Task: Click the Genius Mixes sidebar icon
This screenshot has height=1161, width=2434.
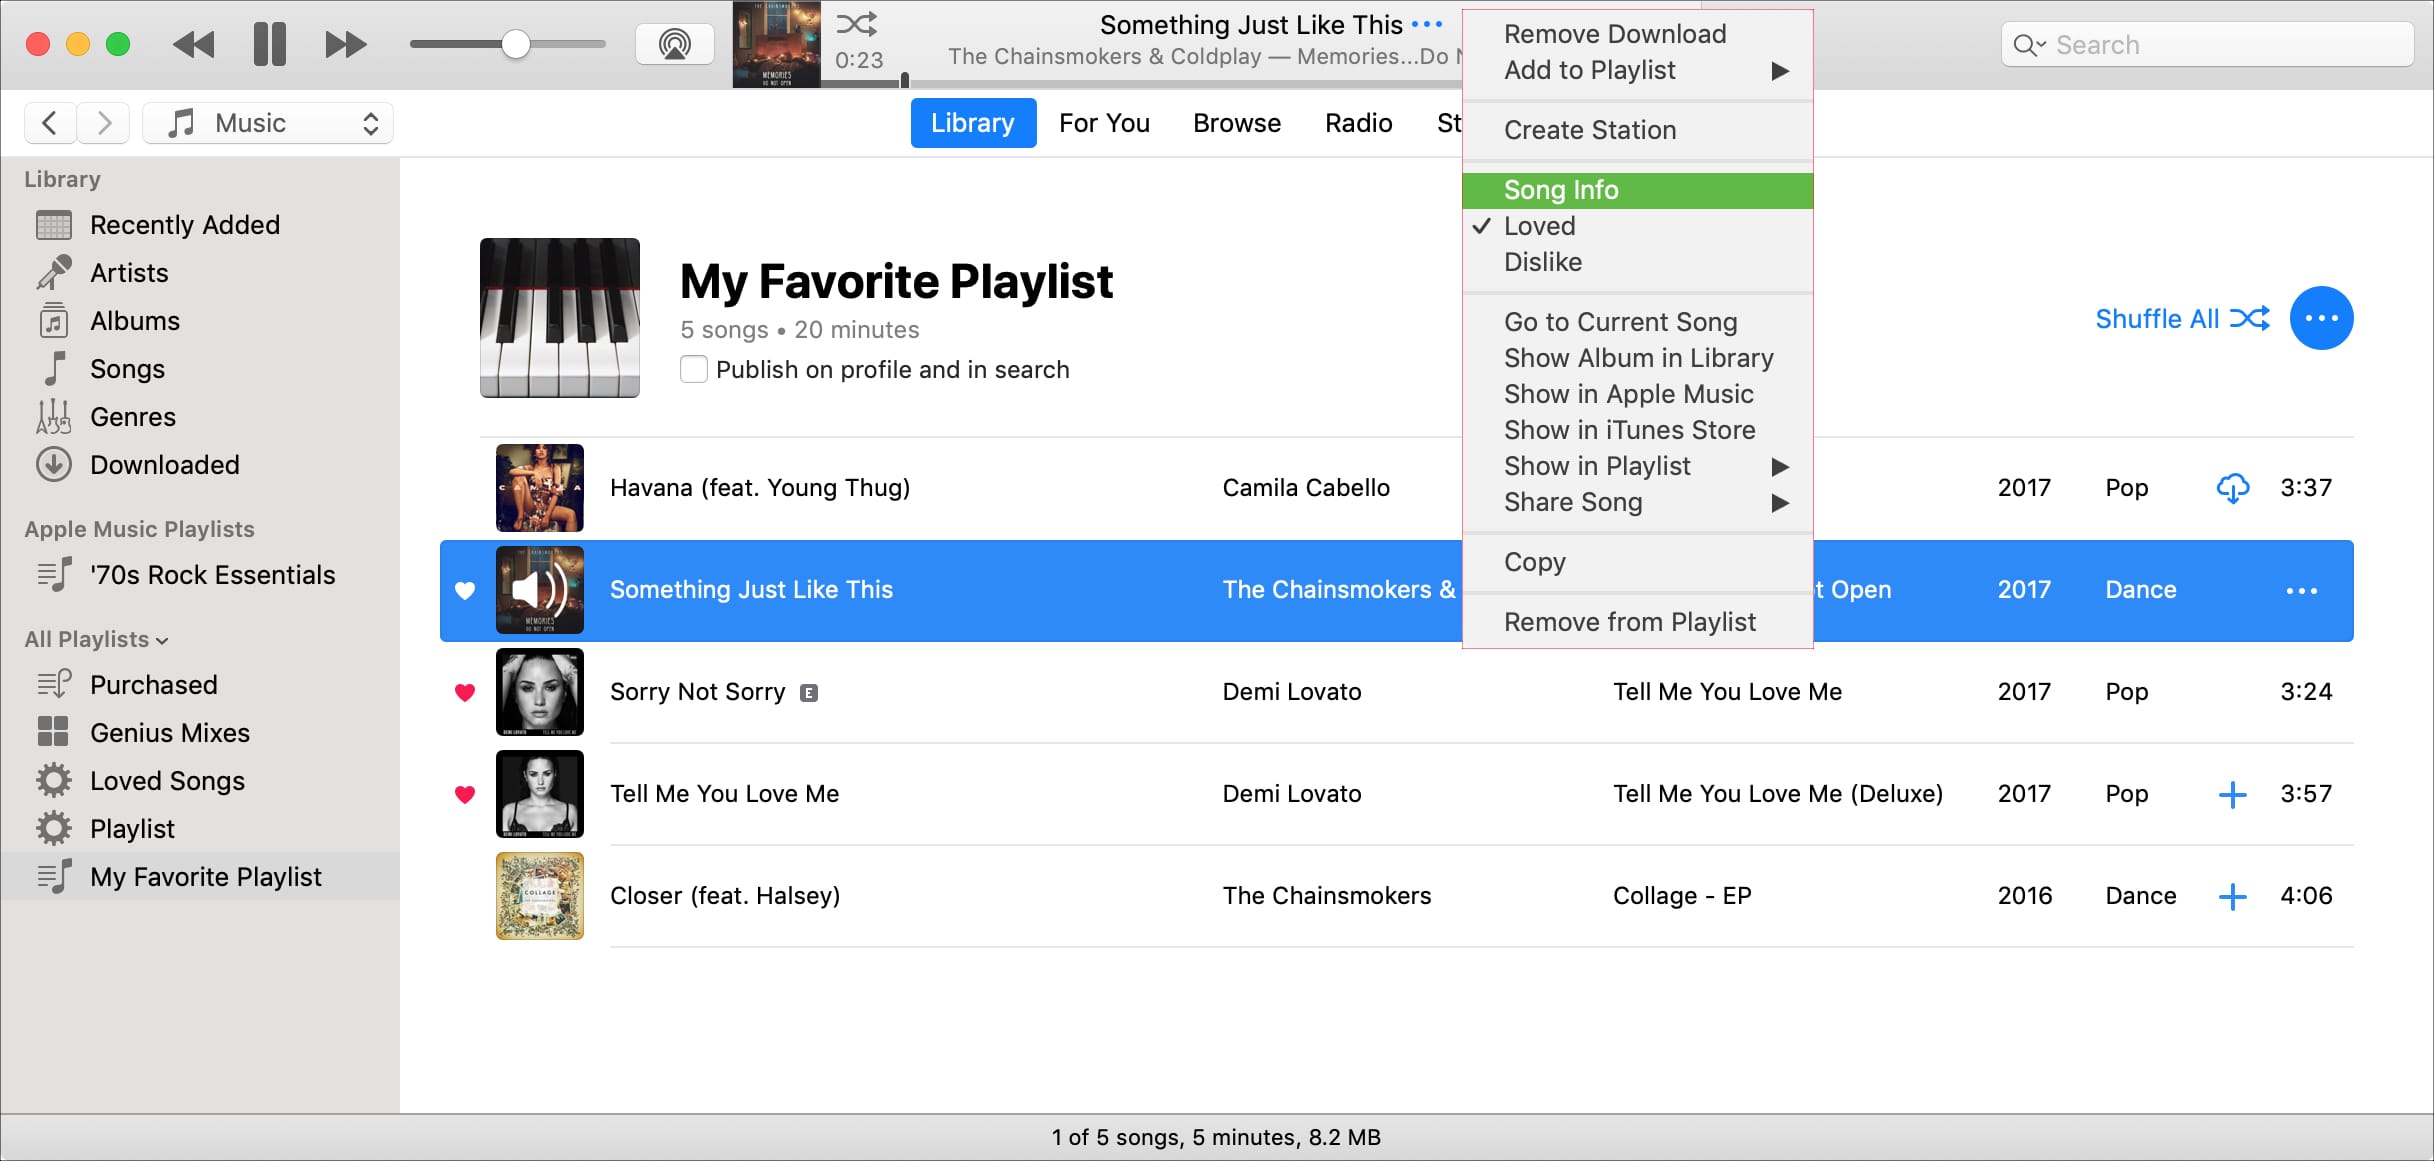Action: pos(54,731)
